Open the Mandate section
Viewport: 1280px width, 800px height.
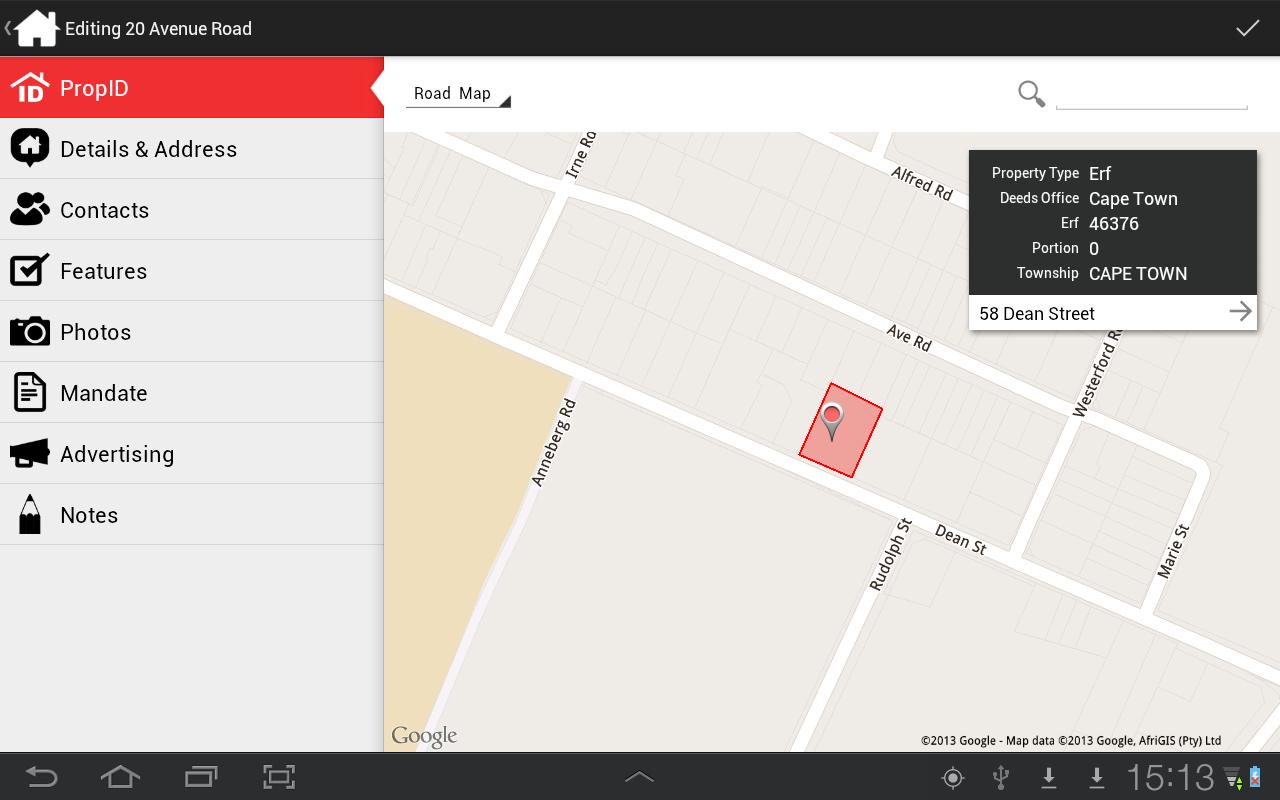(x=192, y=392)
